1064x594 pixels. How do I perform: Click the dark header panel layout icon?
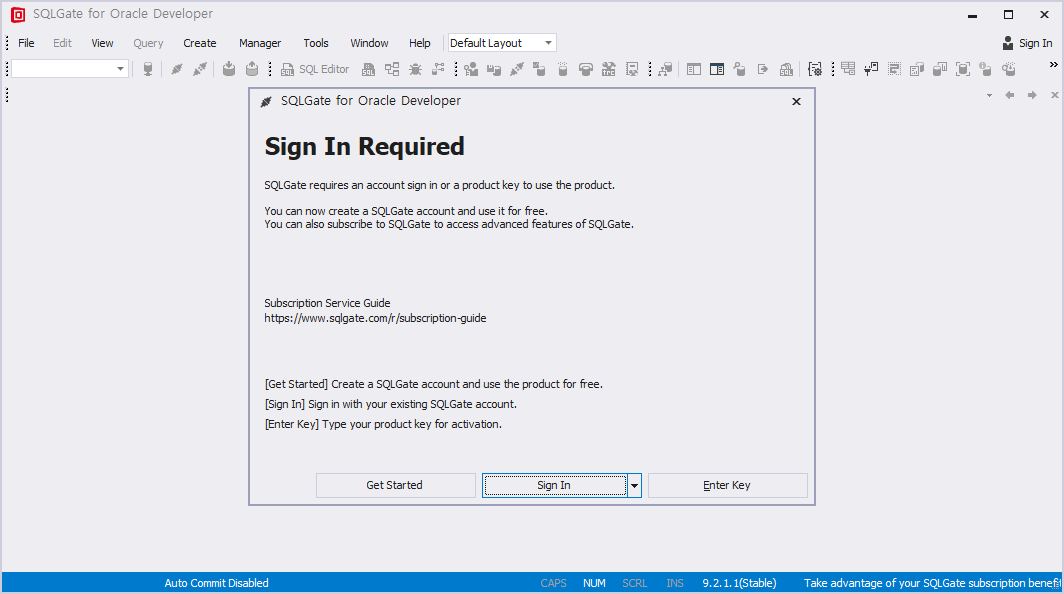point(717,69)
